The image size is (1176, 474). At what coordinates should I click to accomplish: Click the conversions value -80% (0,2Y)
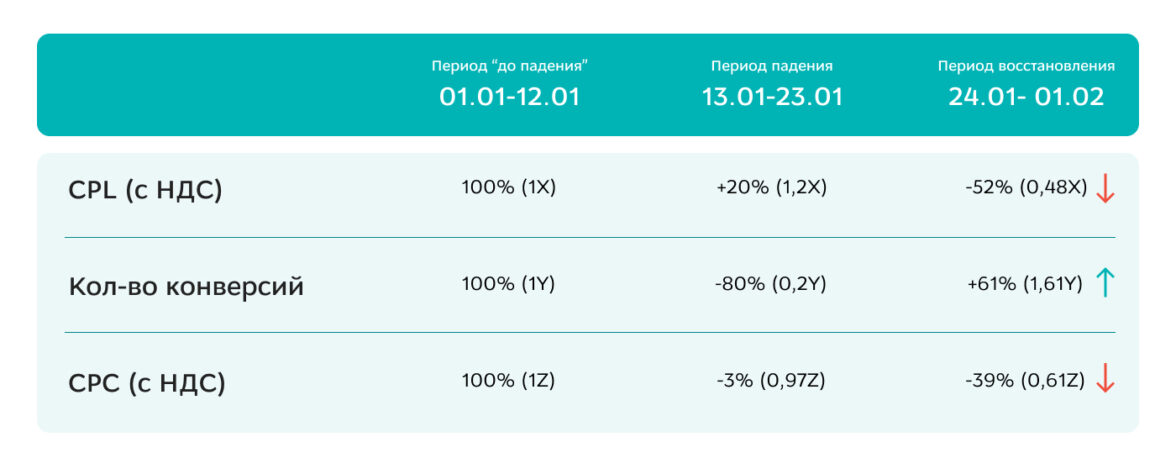772,284
